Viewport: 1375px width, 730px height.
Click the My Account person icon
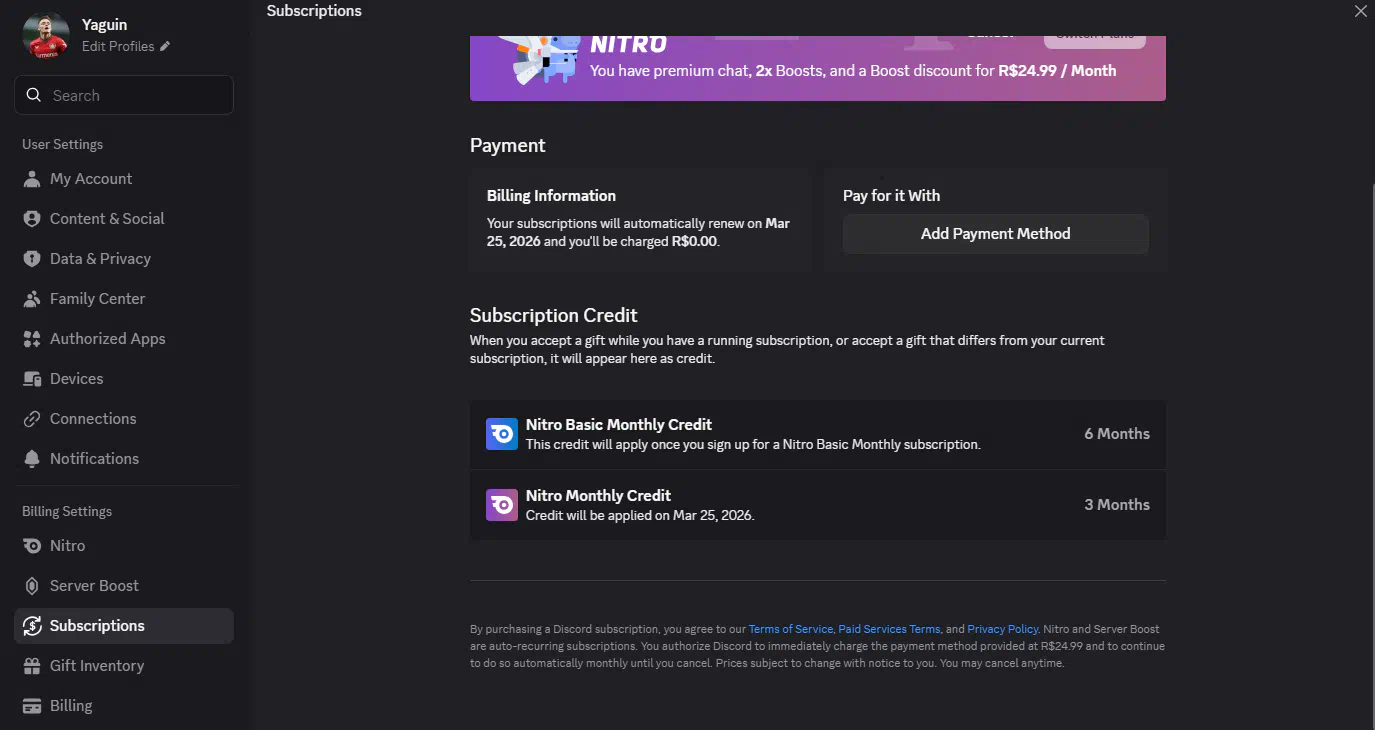point(32,179)
